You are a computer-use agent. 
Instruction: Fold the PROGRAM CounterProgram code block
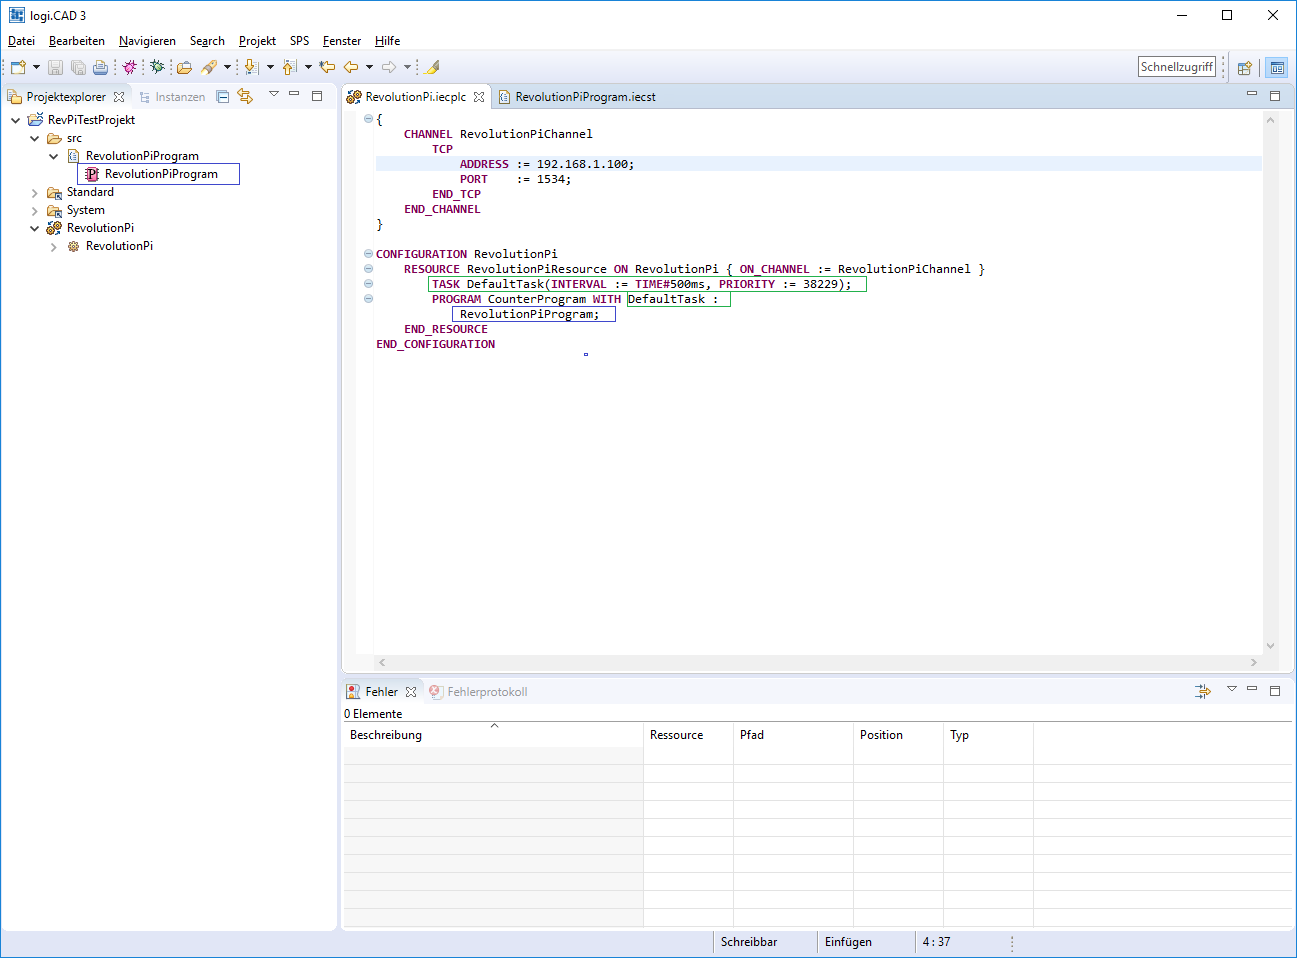(368, 299)
